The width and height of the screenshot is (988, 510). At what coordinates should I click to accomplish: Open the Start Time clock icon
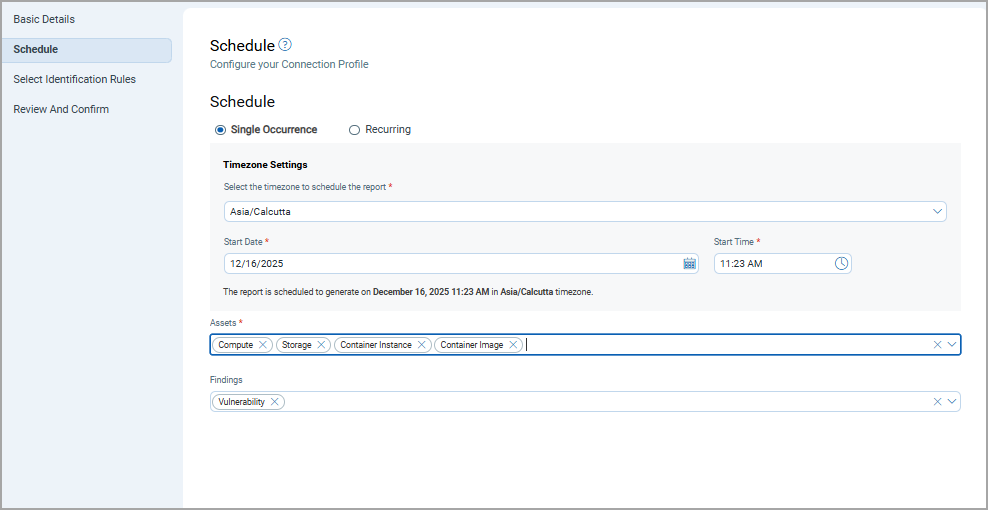point(841,264)
